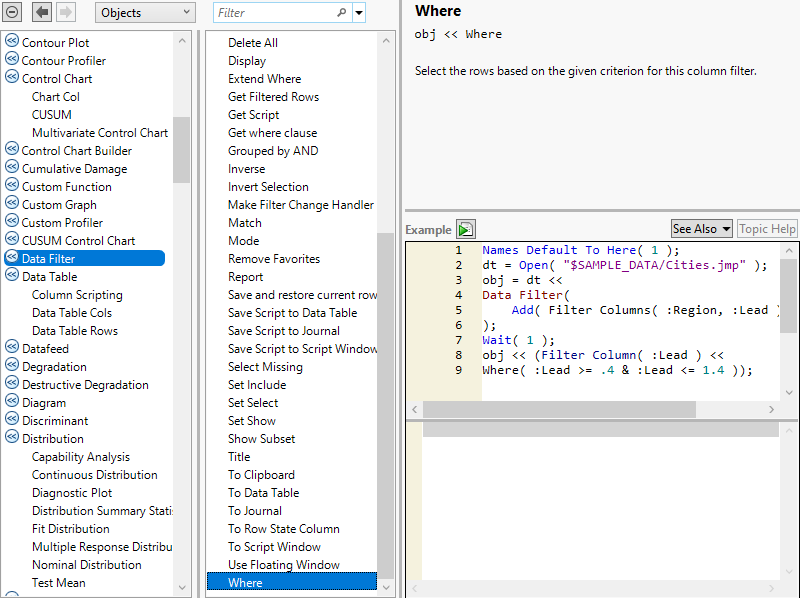800x598 pixels.
Task: Click the icon beside Custom Function
Action: point(12,185)
